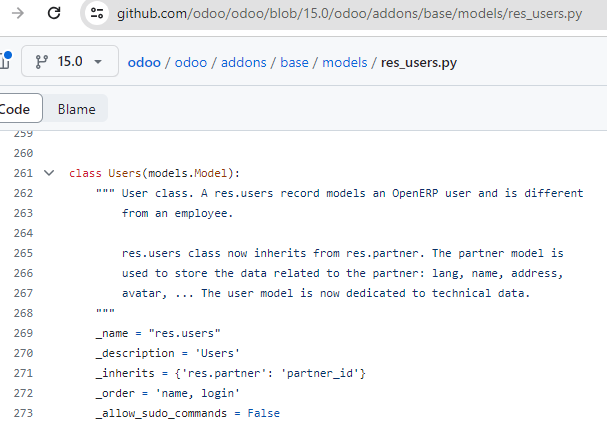Select line number 261
The width and height of the screenshot is (607, 425).
click(23, 173)
